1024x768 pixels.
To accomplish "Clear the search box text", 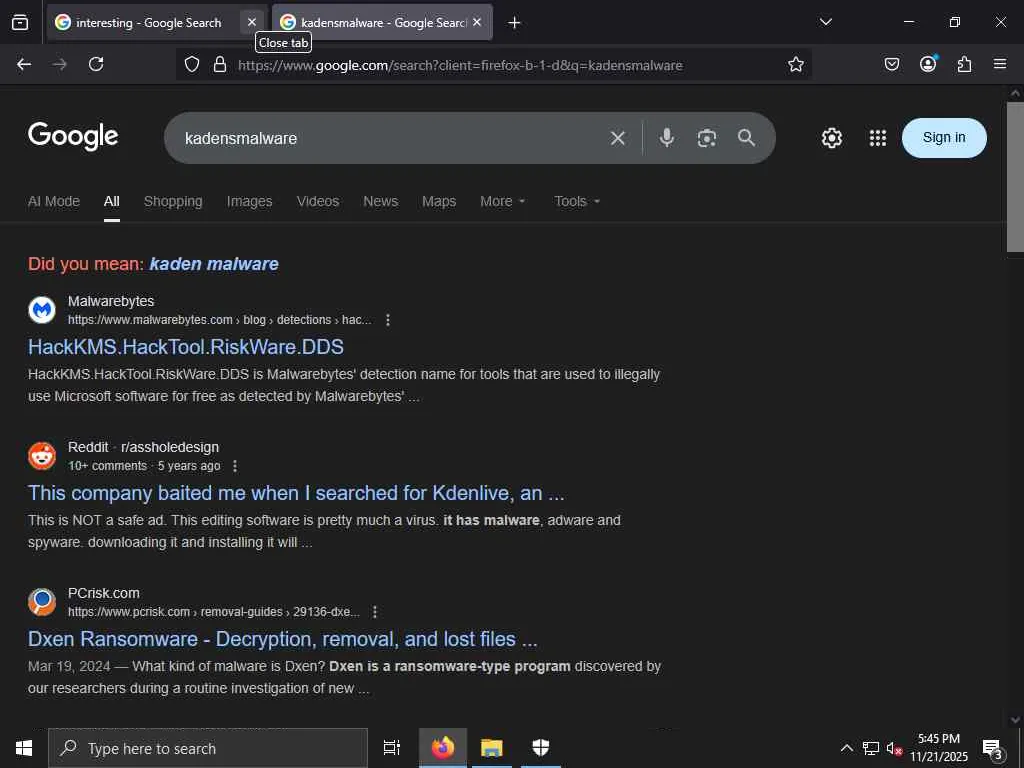I will tap(617, 138).
